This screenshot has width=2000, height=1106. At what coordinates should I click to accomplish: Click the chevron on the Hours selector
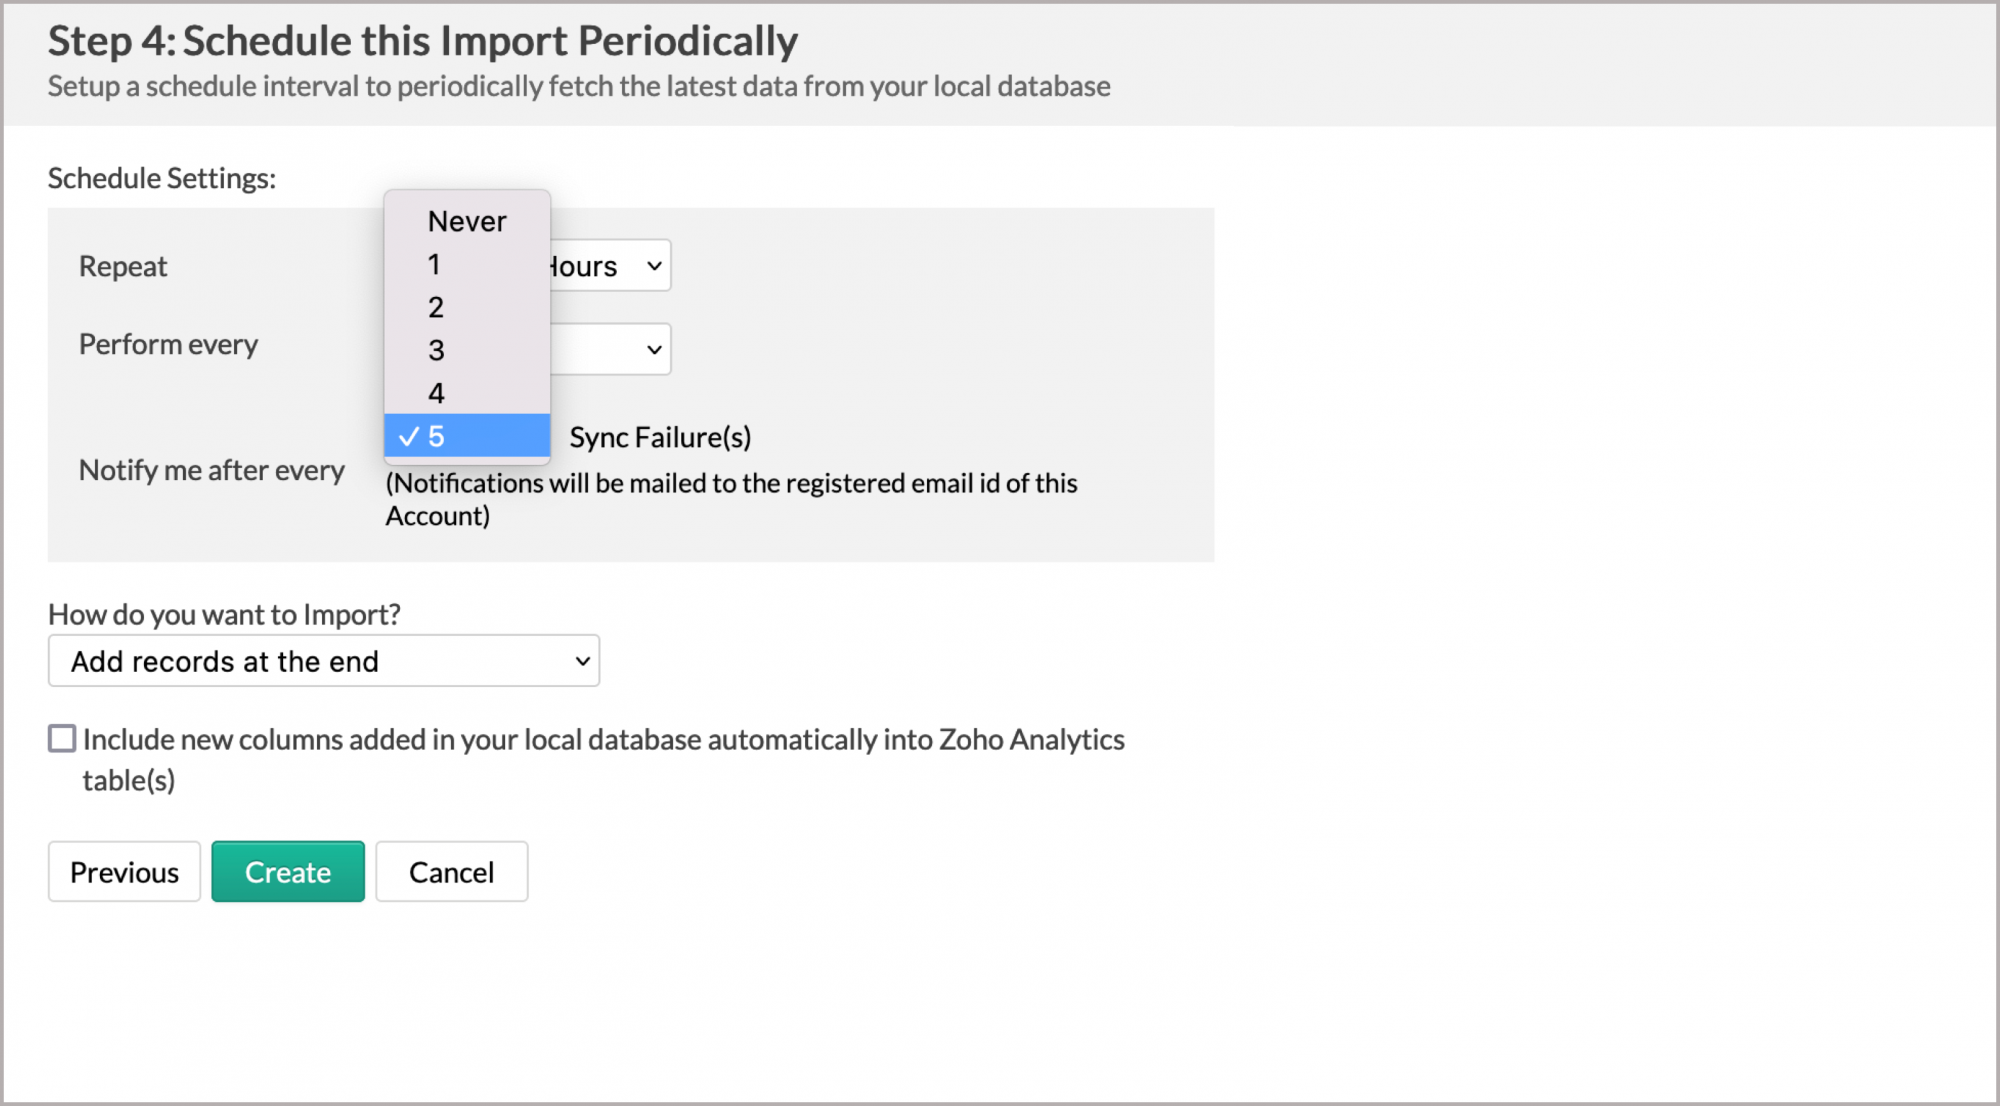[x=654, y=265]
